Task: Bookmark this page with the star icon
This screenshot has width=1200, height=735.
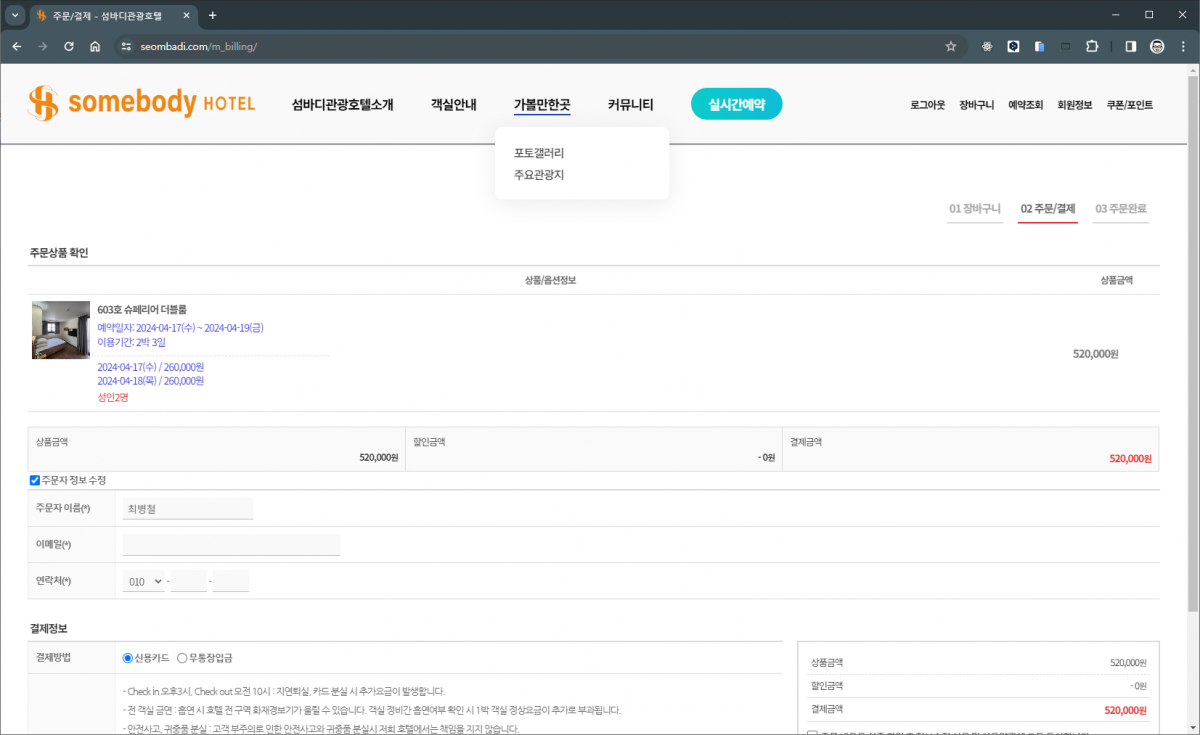Action: [951, 46]
